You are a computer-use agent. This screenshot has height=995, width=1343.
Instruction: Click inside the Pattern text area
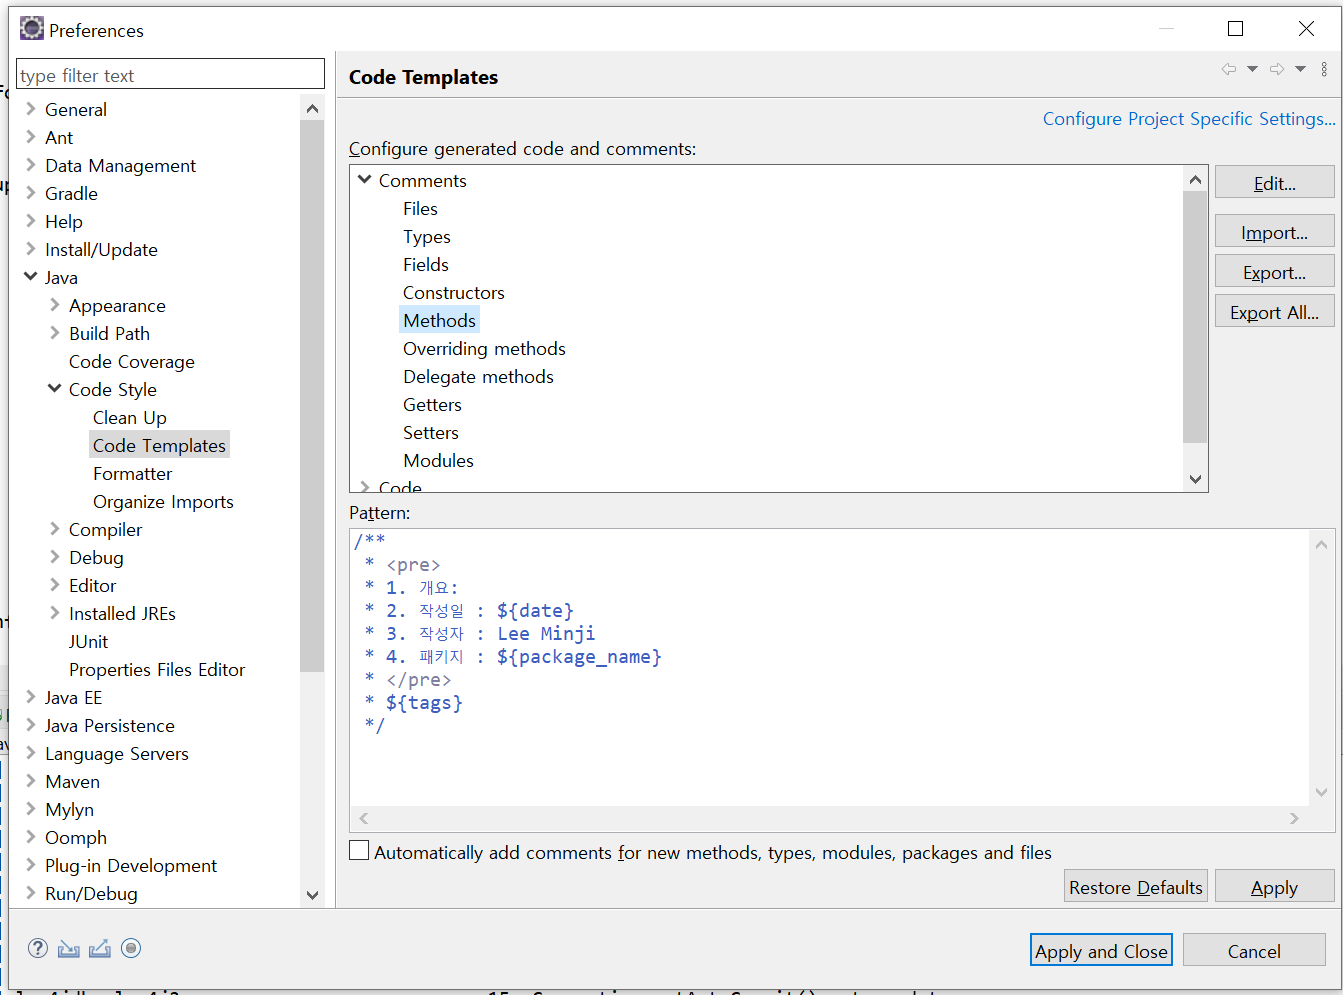830,667
